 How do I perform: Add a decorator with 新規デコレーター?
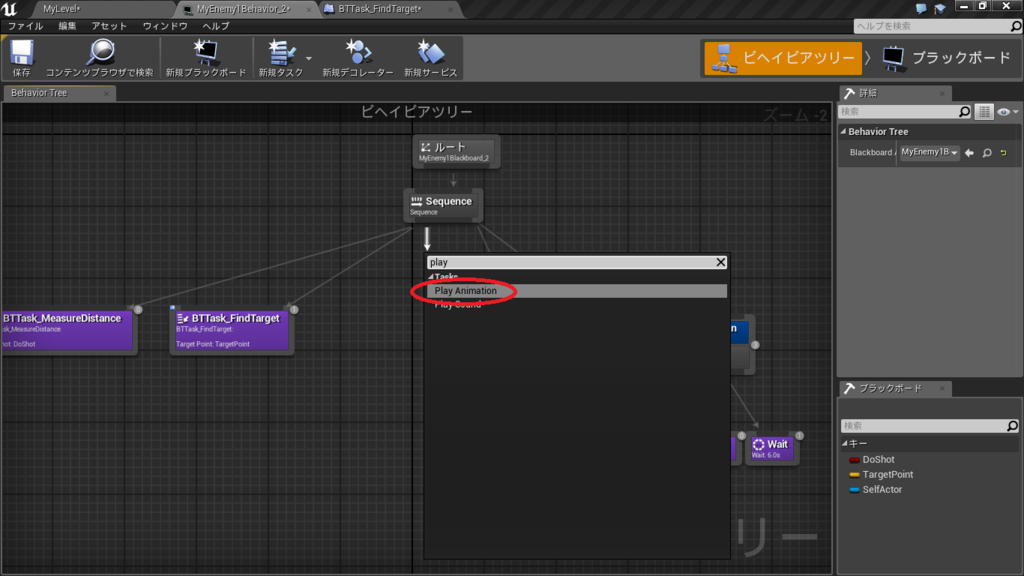[358, 58]
